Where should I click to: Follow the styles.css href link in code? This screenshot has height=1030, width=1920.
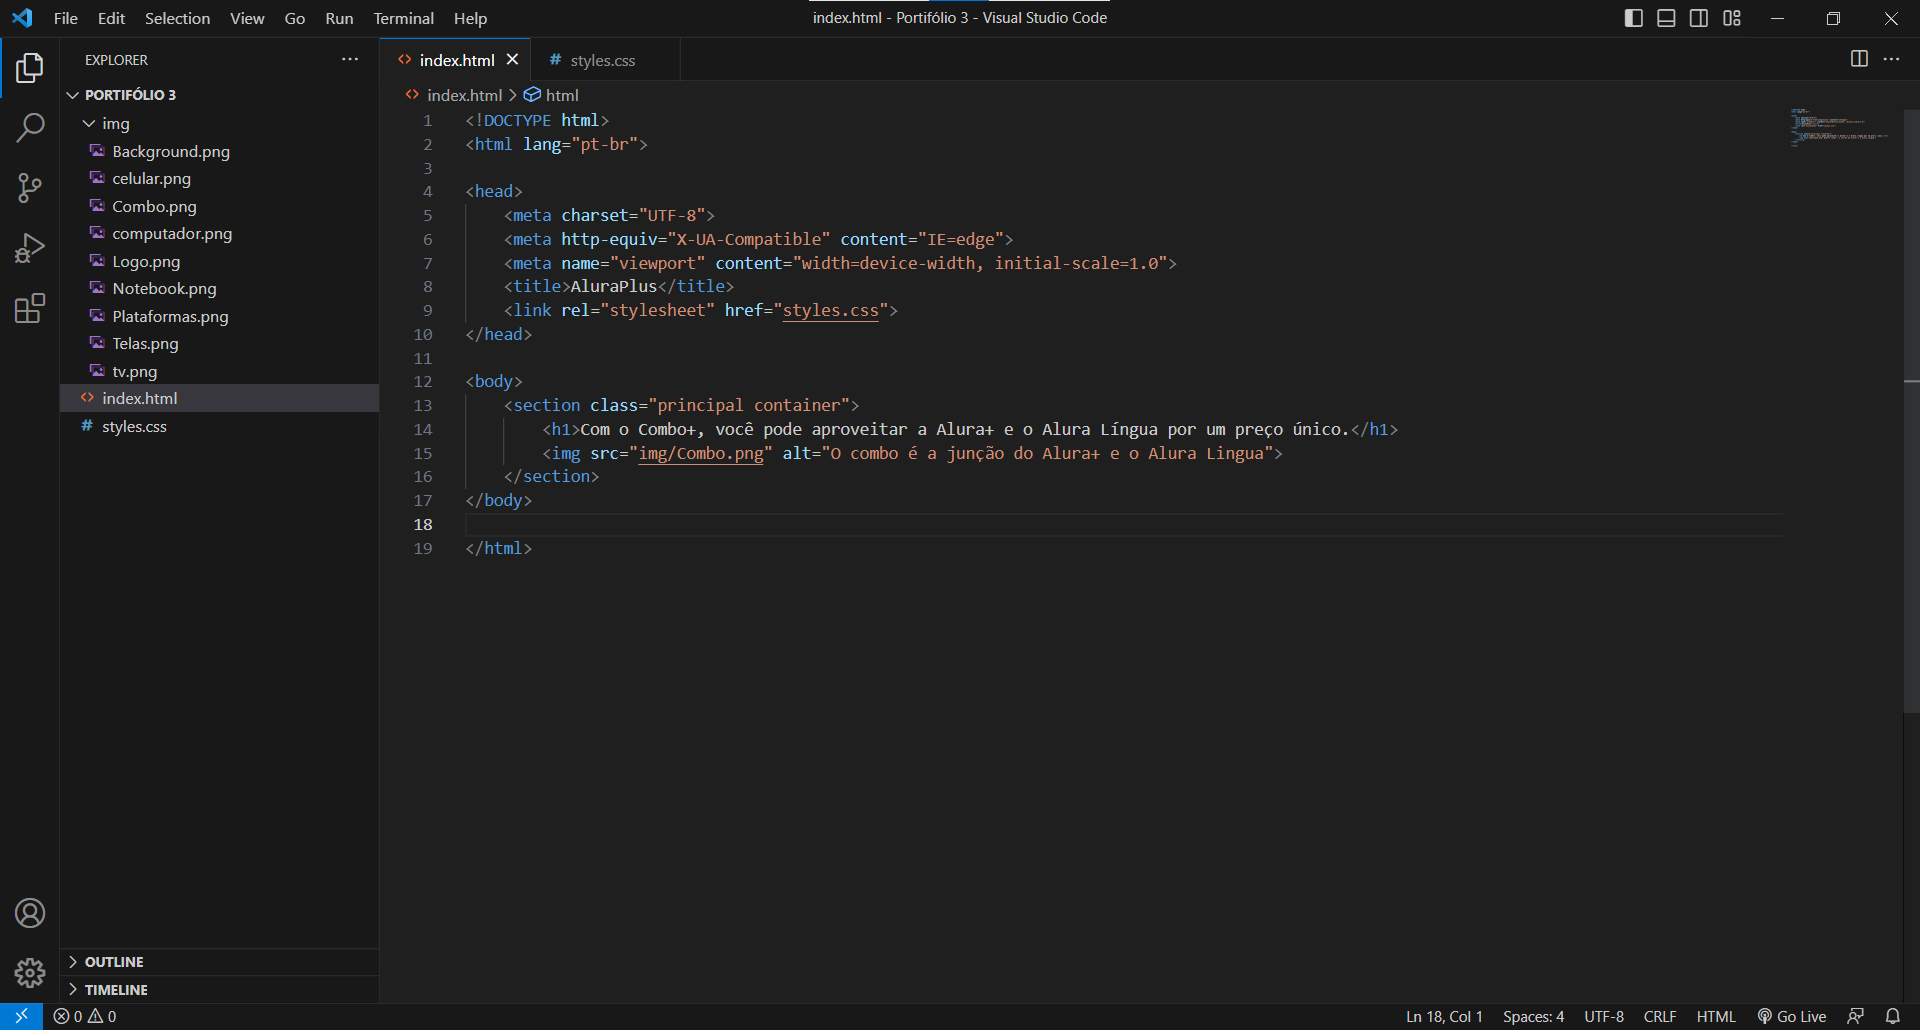(830, 310)
